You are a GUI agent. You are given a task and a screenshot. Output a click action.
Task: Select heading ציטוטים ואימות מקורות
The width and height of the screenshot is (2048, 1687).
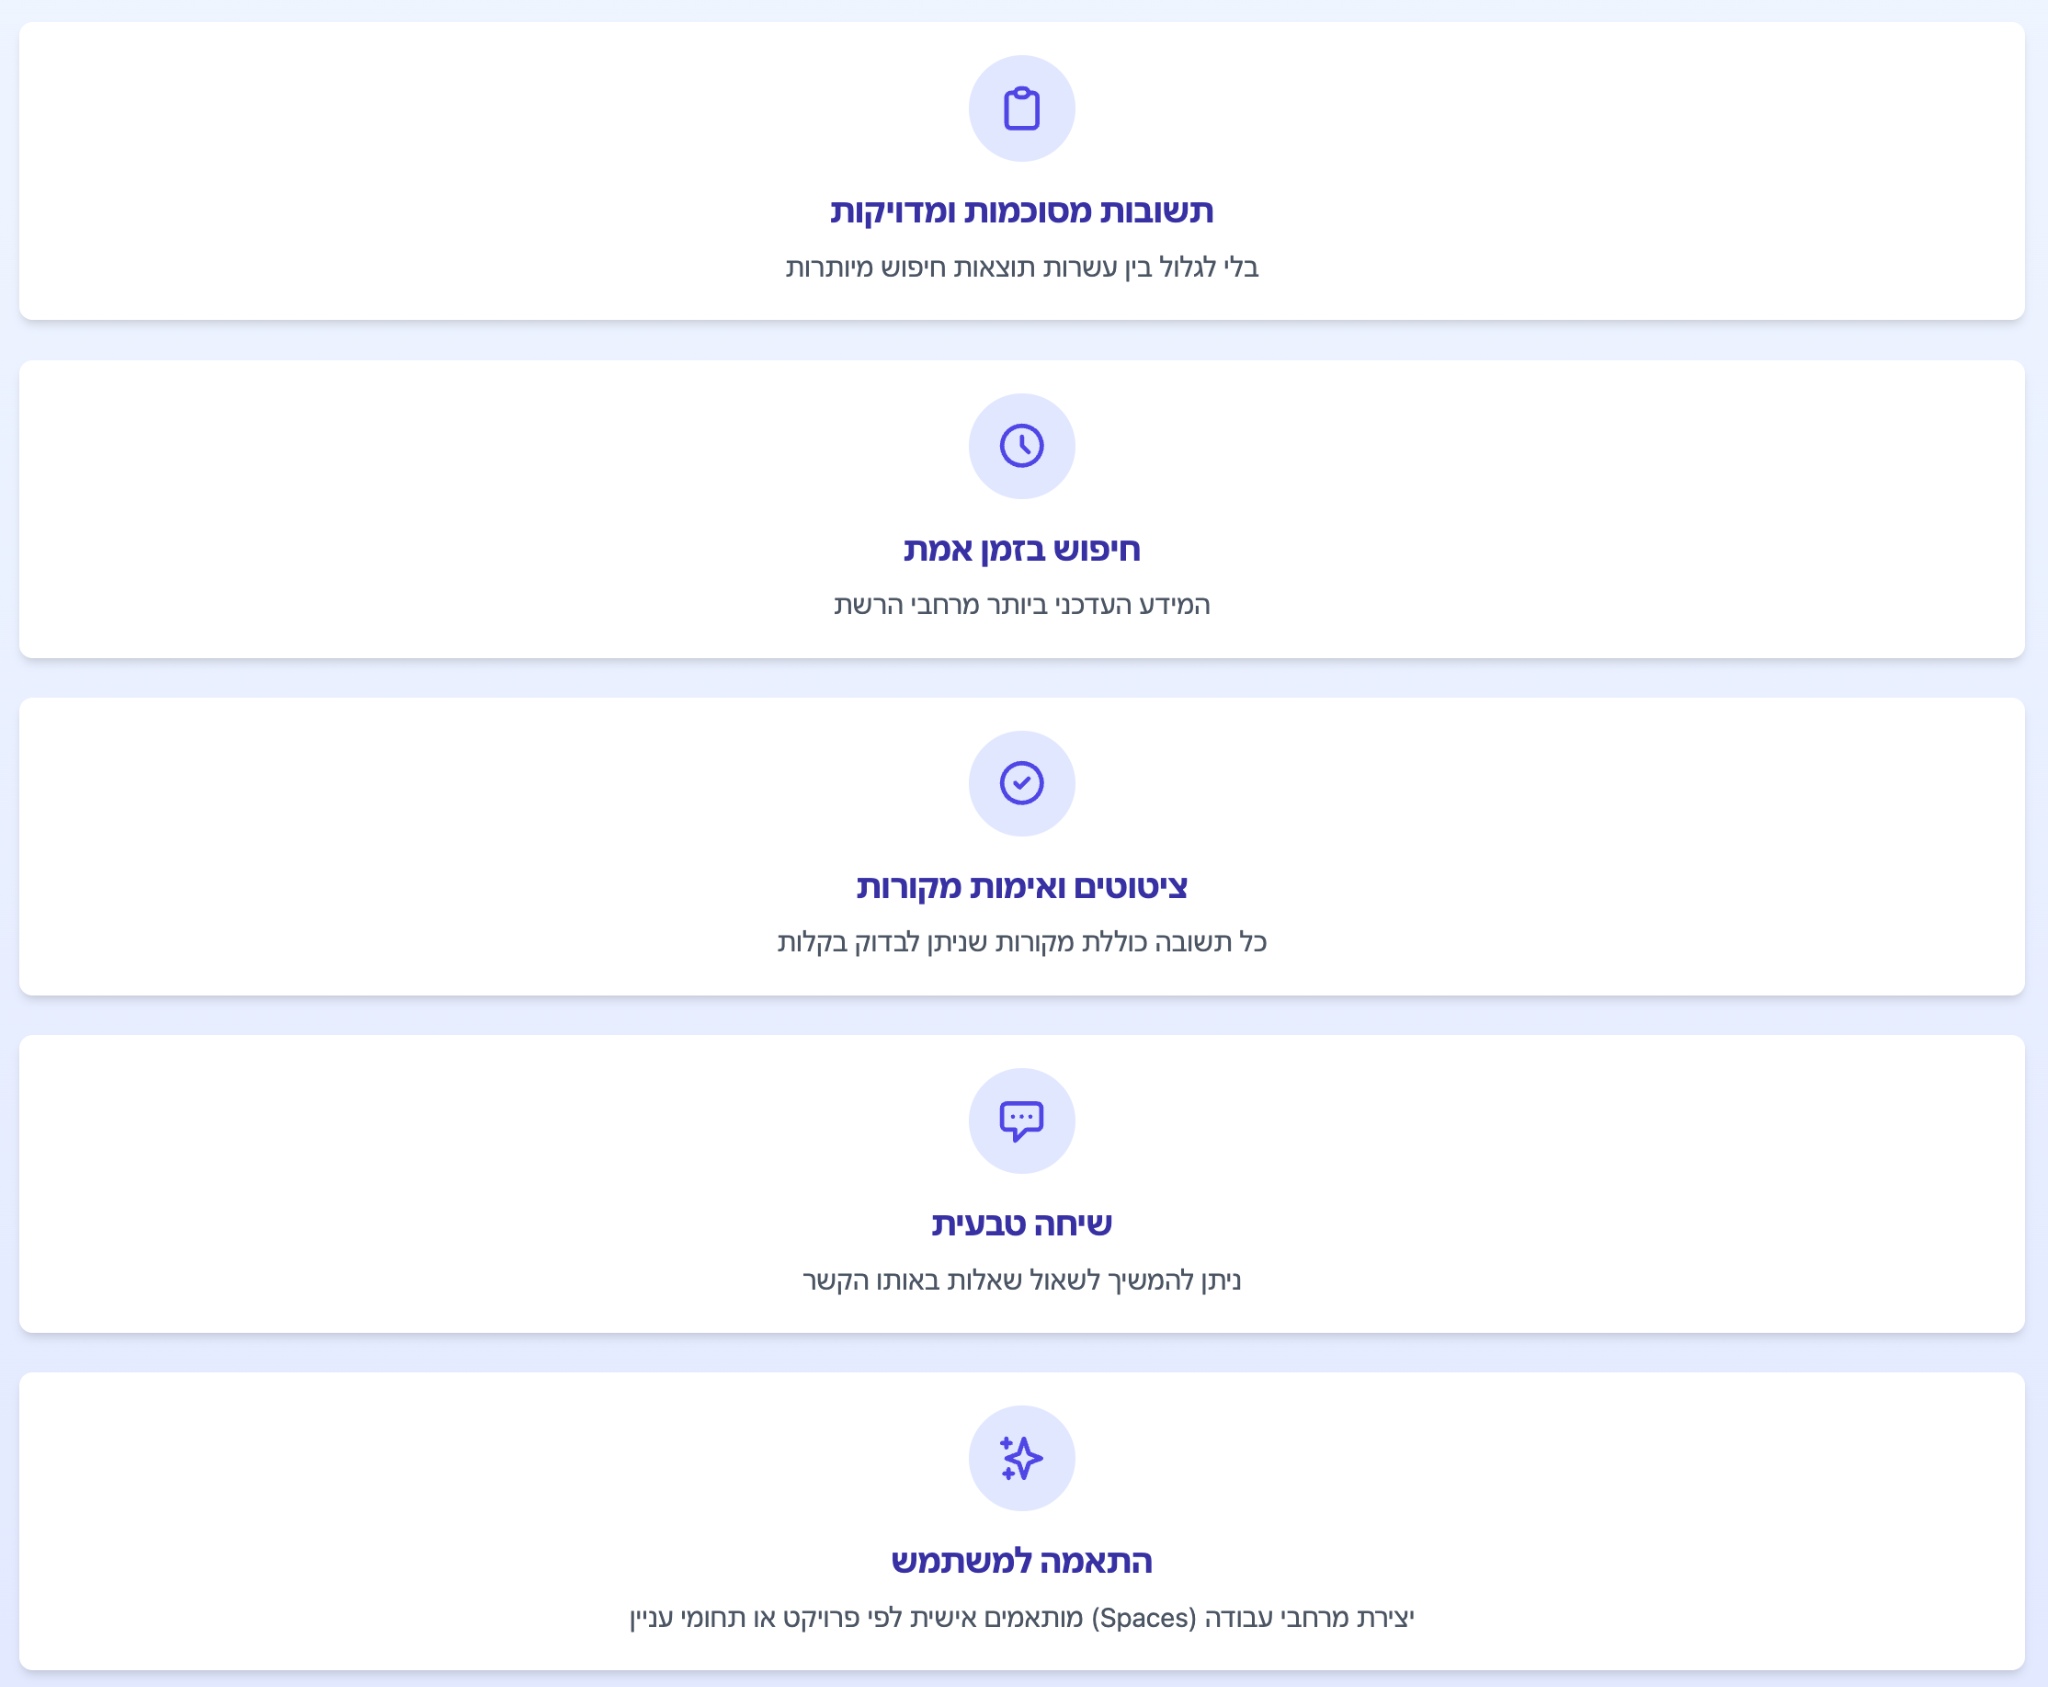point(1021,886)
